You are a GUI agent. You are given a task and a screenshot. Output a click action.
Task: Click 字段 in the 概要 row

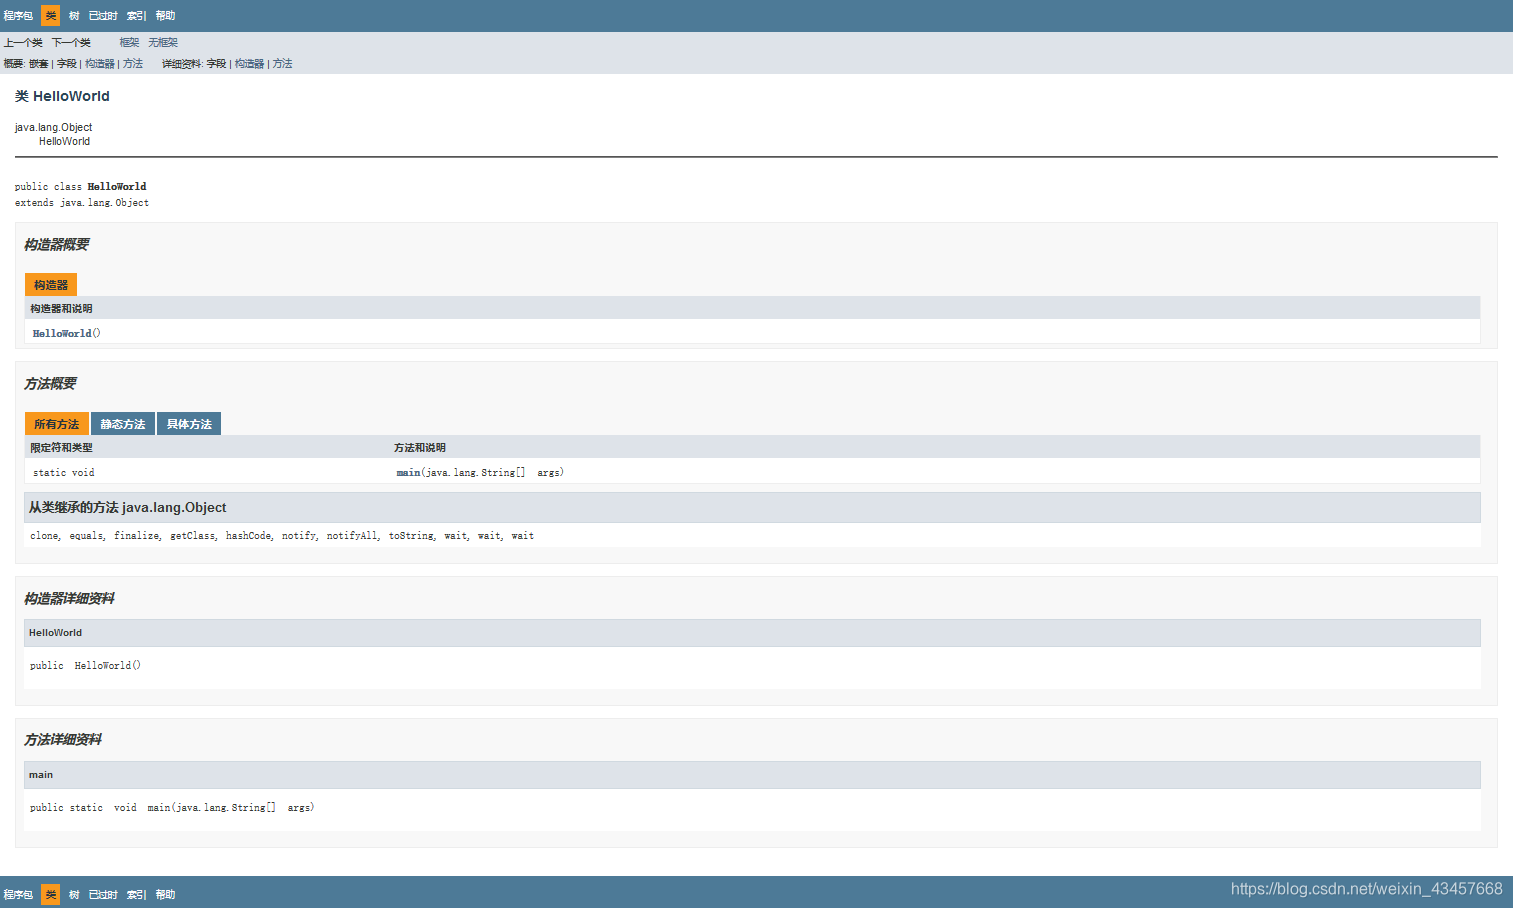tap(67, 64)
